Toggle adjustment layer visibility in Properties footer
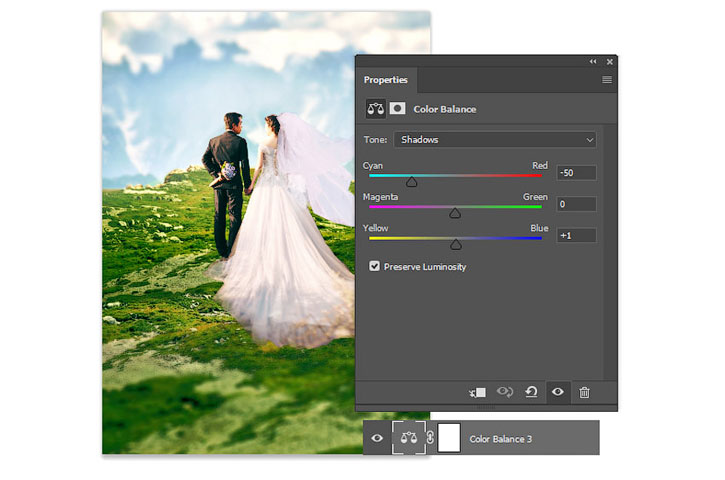The image size is (725, 480). pyautogui.click(x=558, y=392)
